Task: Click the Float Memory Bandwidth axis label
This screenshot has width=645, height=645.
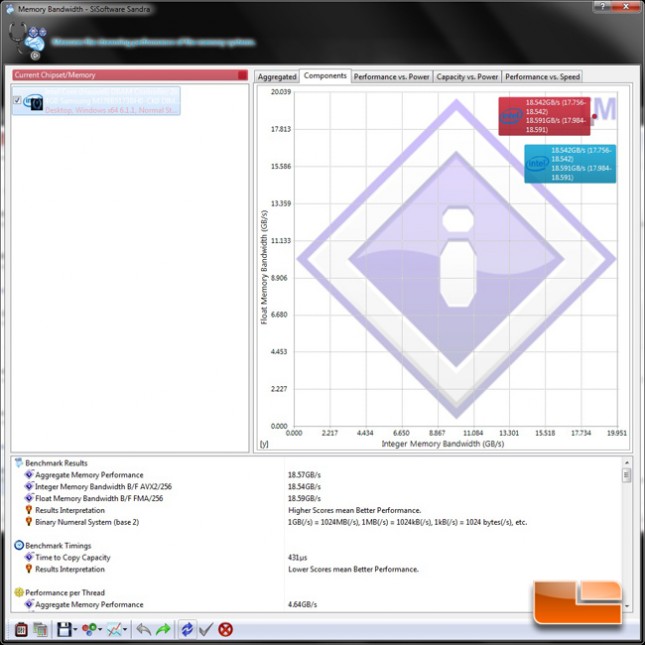Action: [264, 267]
